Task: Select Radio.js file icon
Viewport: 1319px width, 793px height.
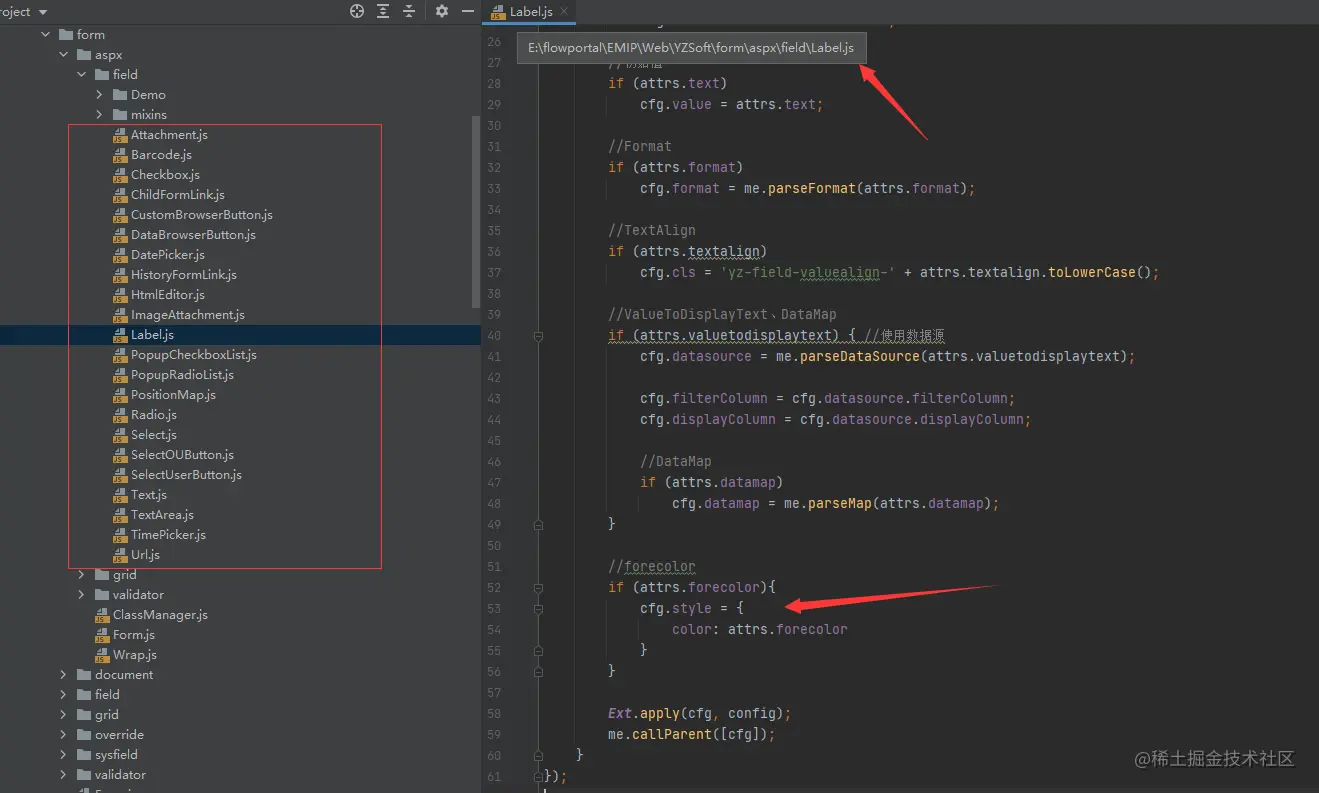Action: pos(120,415)
